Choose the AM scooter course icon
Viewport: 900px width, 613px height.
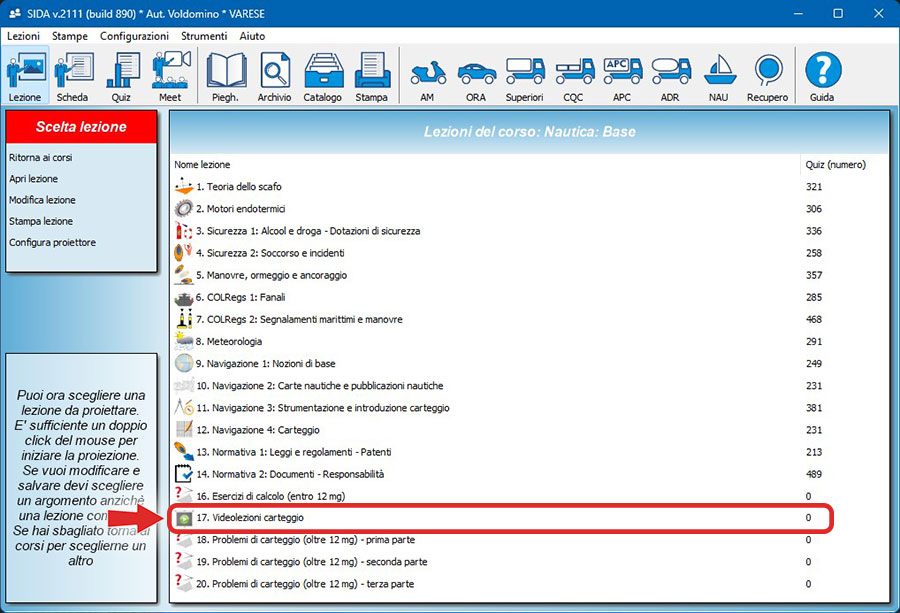coord(428,77)
